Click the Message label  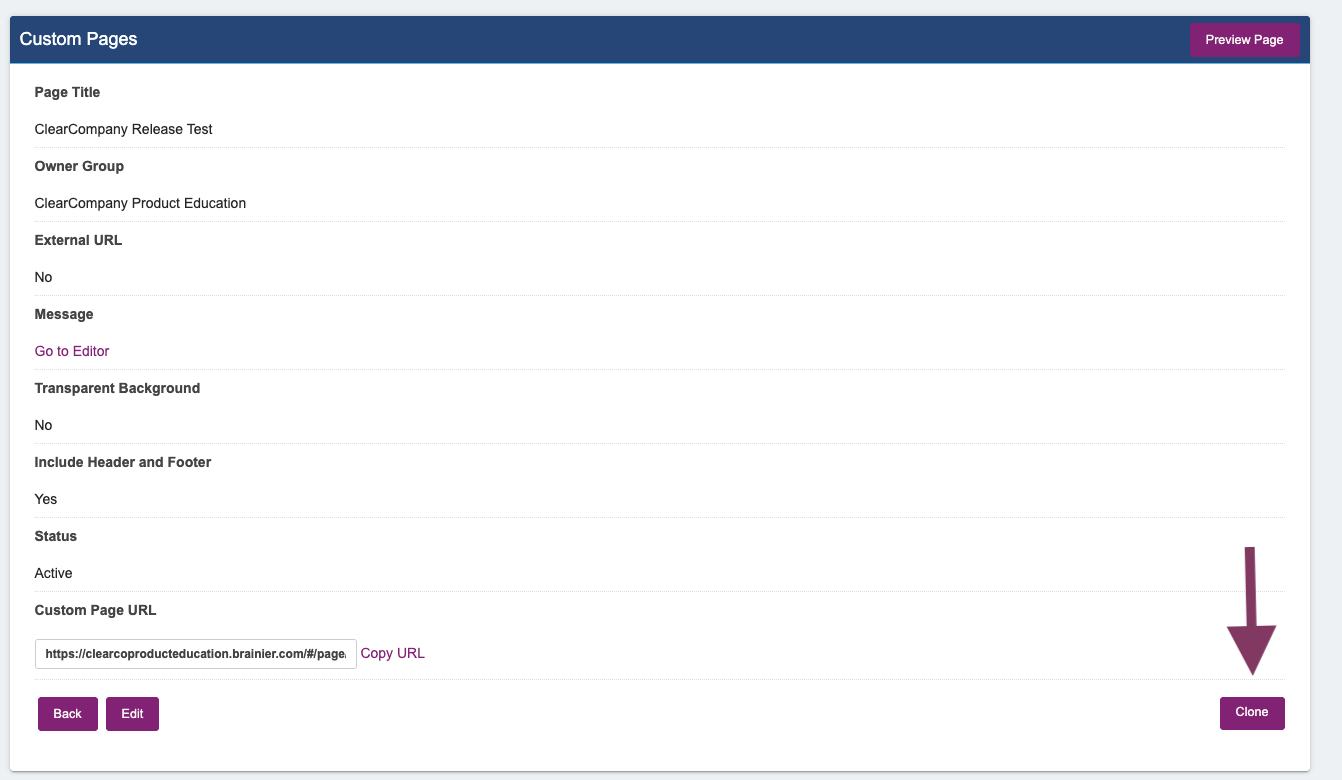click(64, 314)
